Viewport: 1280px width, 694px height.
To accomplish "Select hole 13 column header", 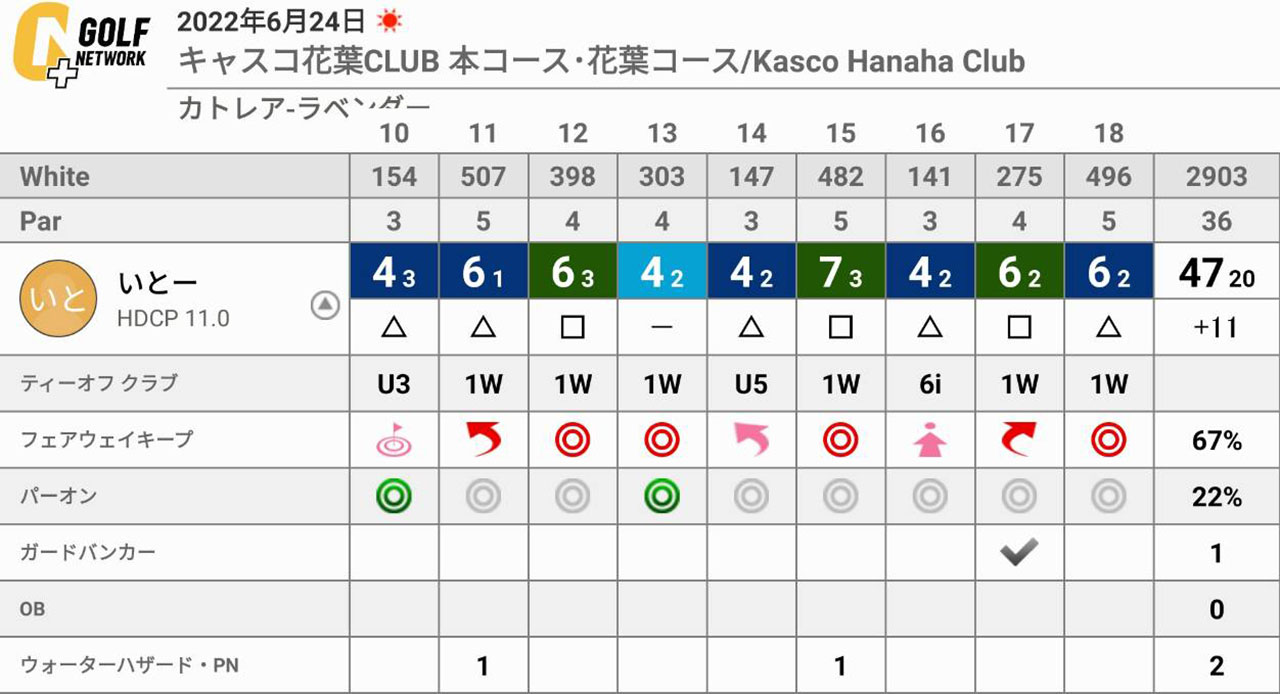I will coord(662,133).
